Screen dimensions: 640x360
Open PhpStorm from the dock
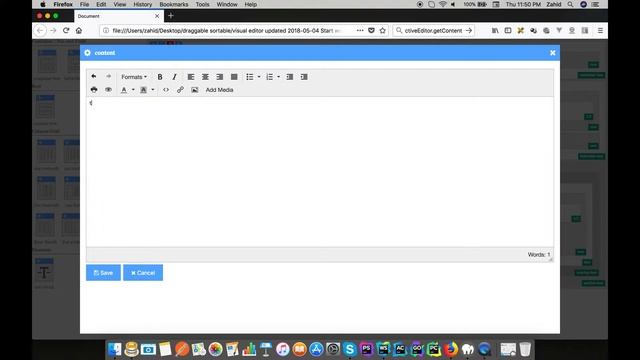coord(366,349)
